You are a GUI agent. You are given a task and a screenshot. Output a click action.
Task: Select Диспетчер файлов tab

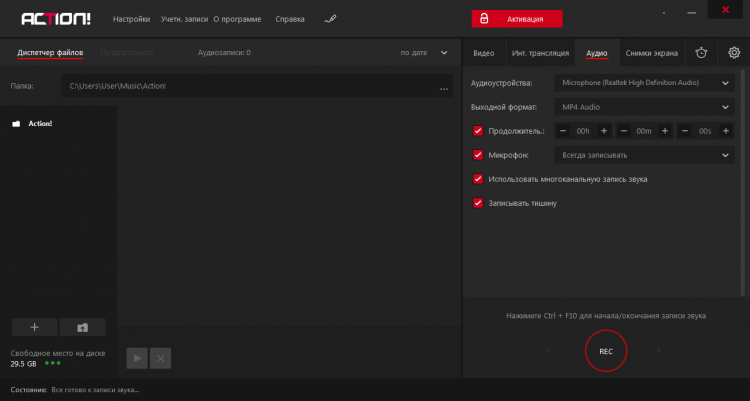pos(50,53)
